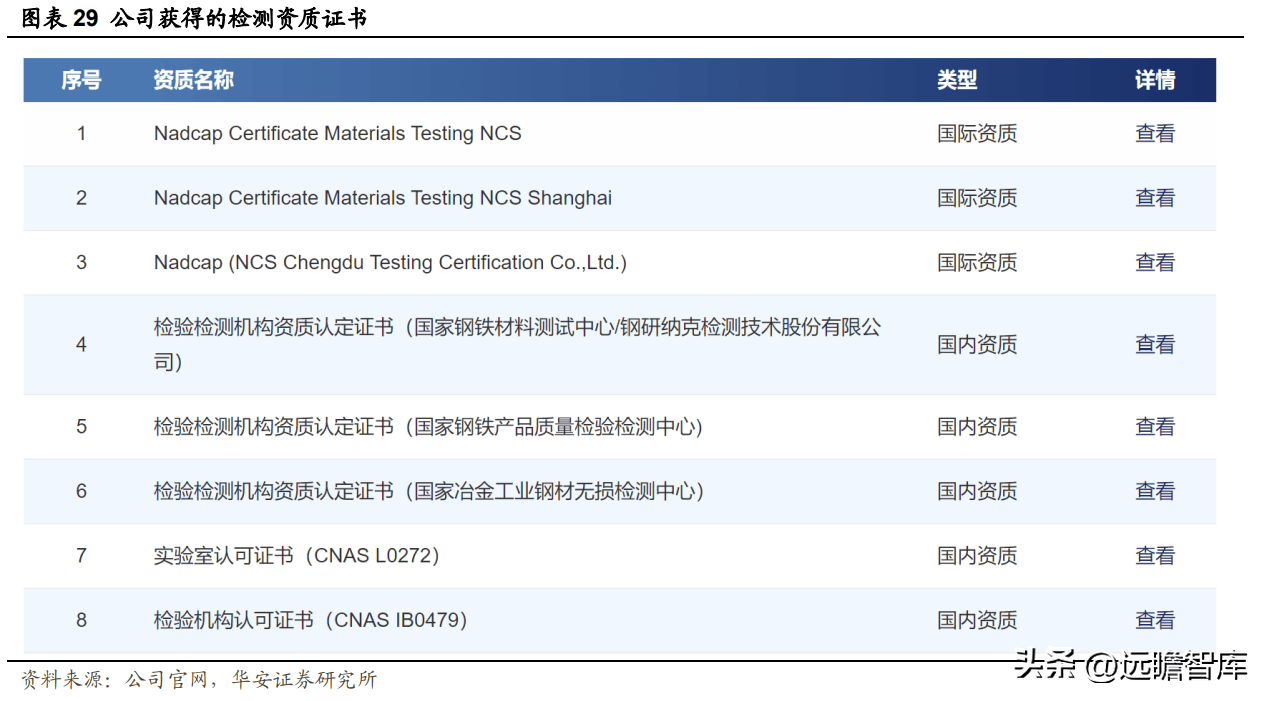Select 检验检测机构资质认定证书（国家钢铁产品质量检验检测中心）
The width and height of the screenshot is (1268, 701).
(x=429, y=426)
